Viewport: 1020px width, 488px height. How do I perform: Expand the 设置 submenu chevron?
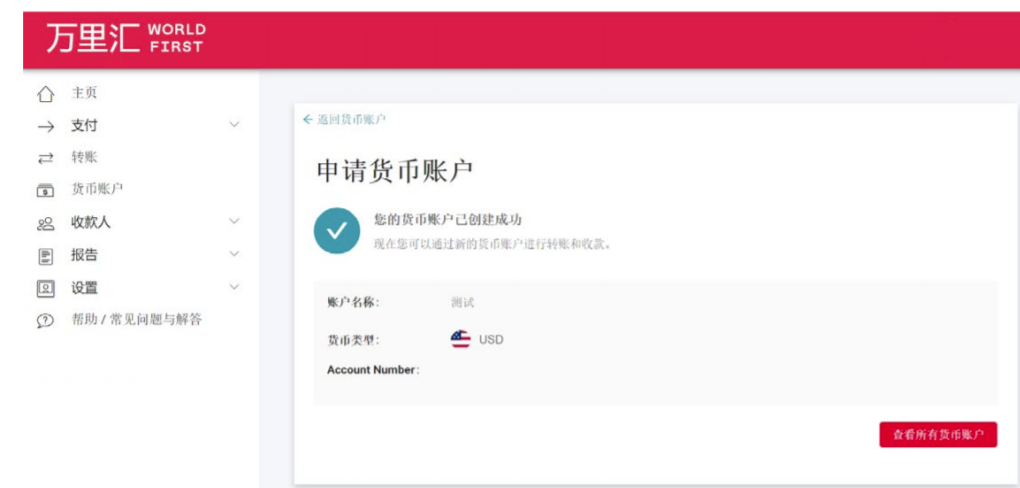point(234,287)
